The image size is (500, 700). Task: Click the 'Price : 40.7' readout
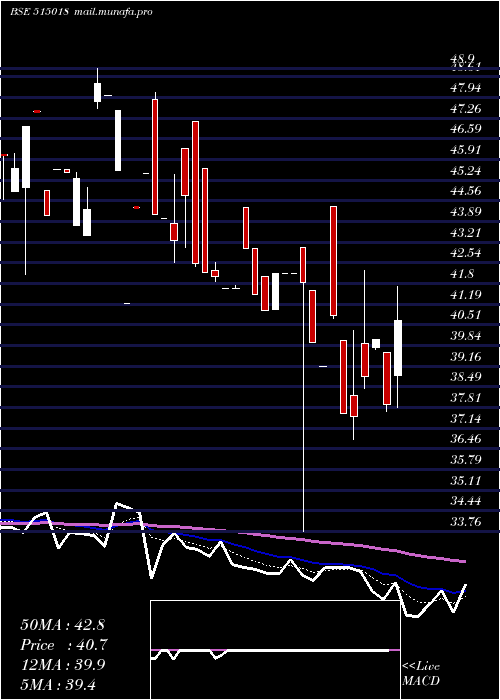[x=64, y=645]
